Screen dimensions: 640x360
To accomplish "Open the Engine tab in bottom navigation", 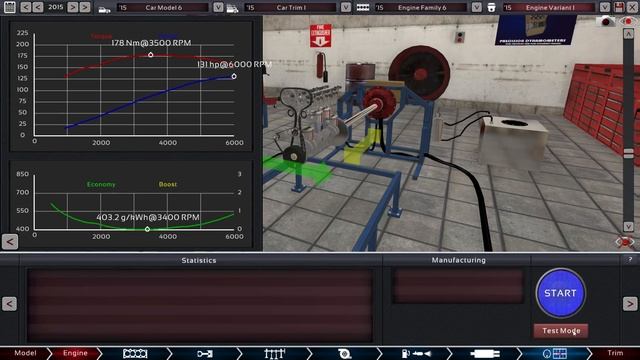I will coord(75,353).
